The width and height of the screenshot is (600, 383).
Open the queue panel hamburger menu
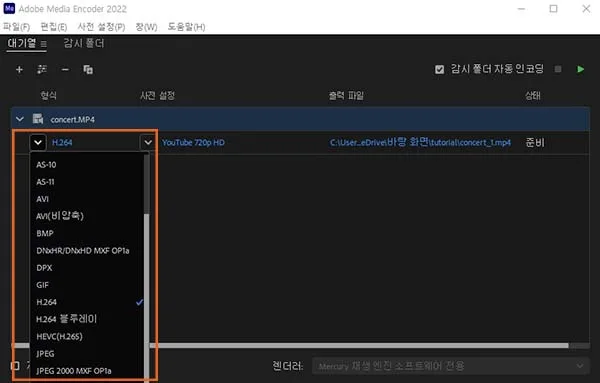click(44, 44)
